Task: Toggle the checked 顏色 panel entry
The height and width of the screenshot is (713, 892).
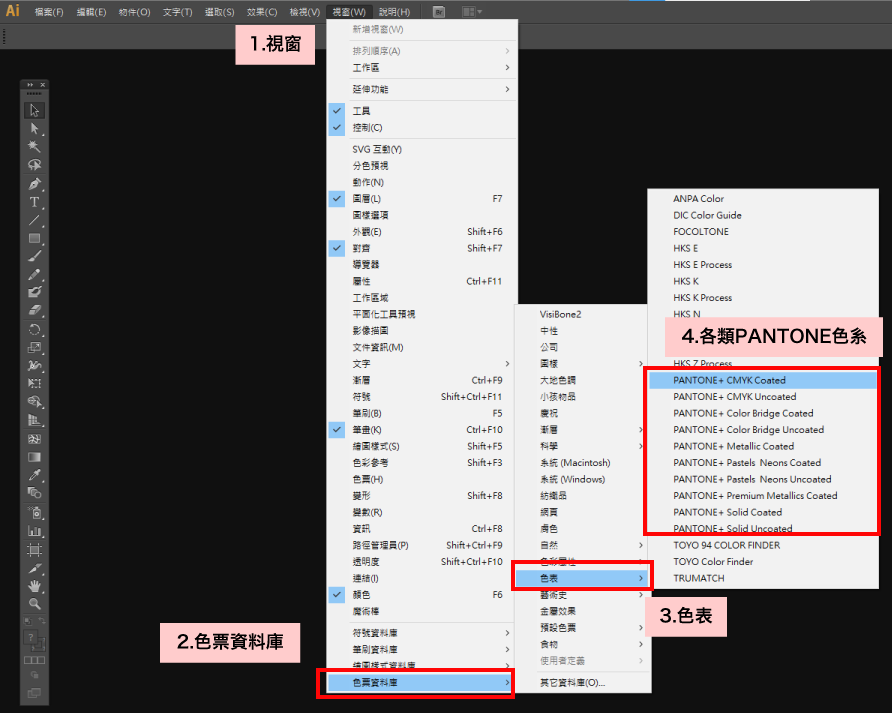Action: point(423,595)
